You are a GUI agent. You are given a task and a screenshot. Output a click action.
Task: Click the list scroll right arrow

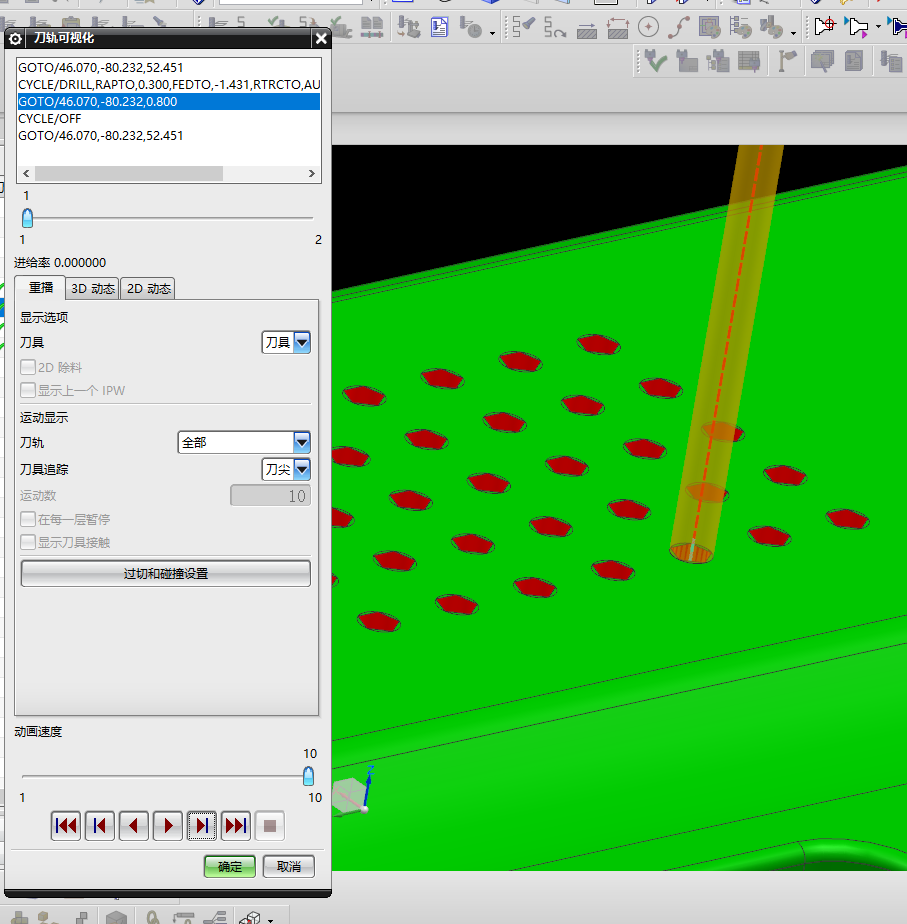tap(312, 173)
